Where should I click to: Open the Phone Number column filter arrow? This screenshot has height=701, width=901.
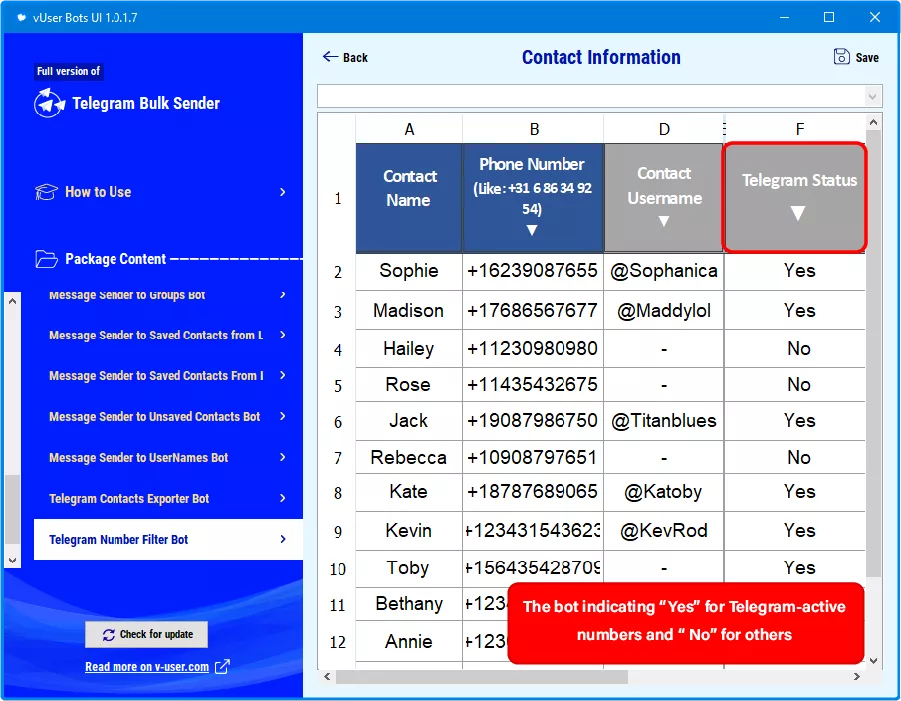click(x=532, y=230)
